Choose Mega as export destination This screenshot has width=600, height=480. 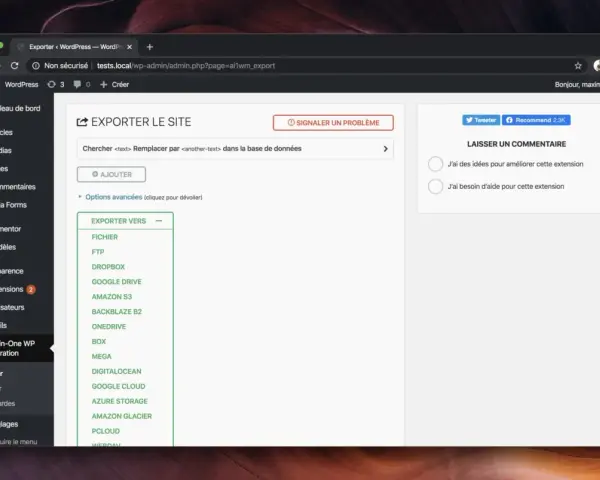tap(101, 356)
